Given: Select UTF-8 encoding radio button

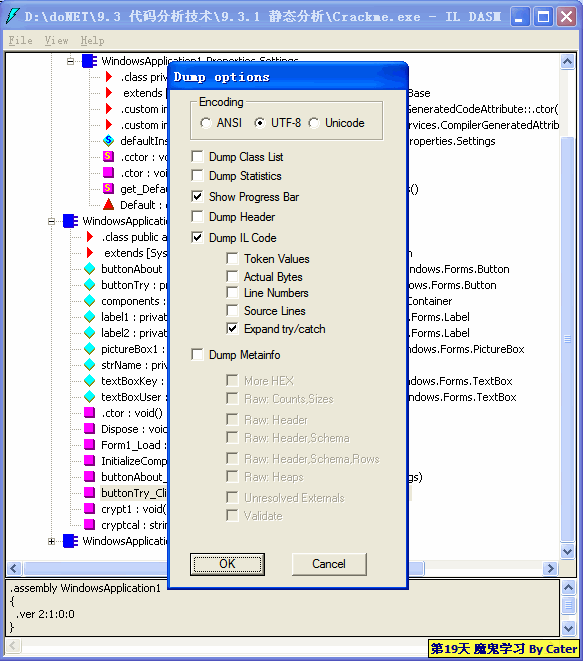Looking at the screenshot, I should [x=260, y=123].
